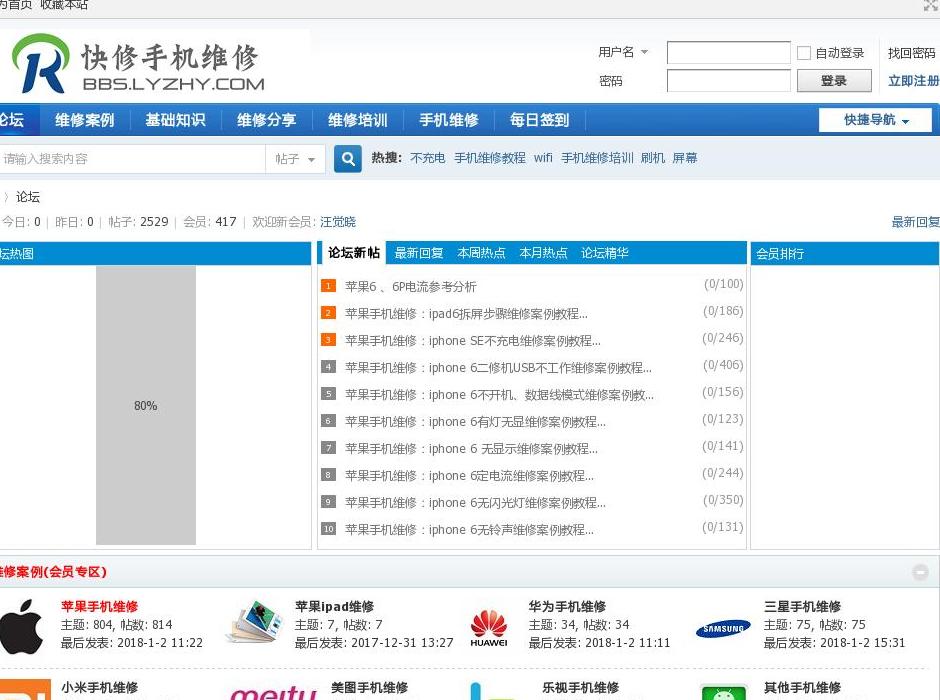Viewport: 940px width, 700px height.
Task: Click the 80% loading image placeholder
Action: (x=146, y=406)
